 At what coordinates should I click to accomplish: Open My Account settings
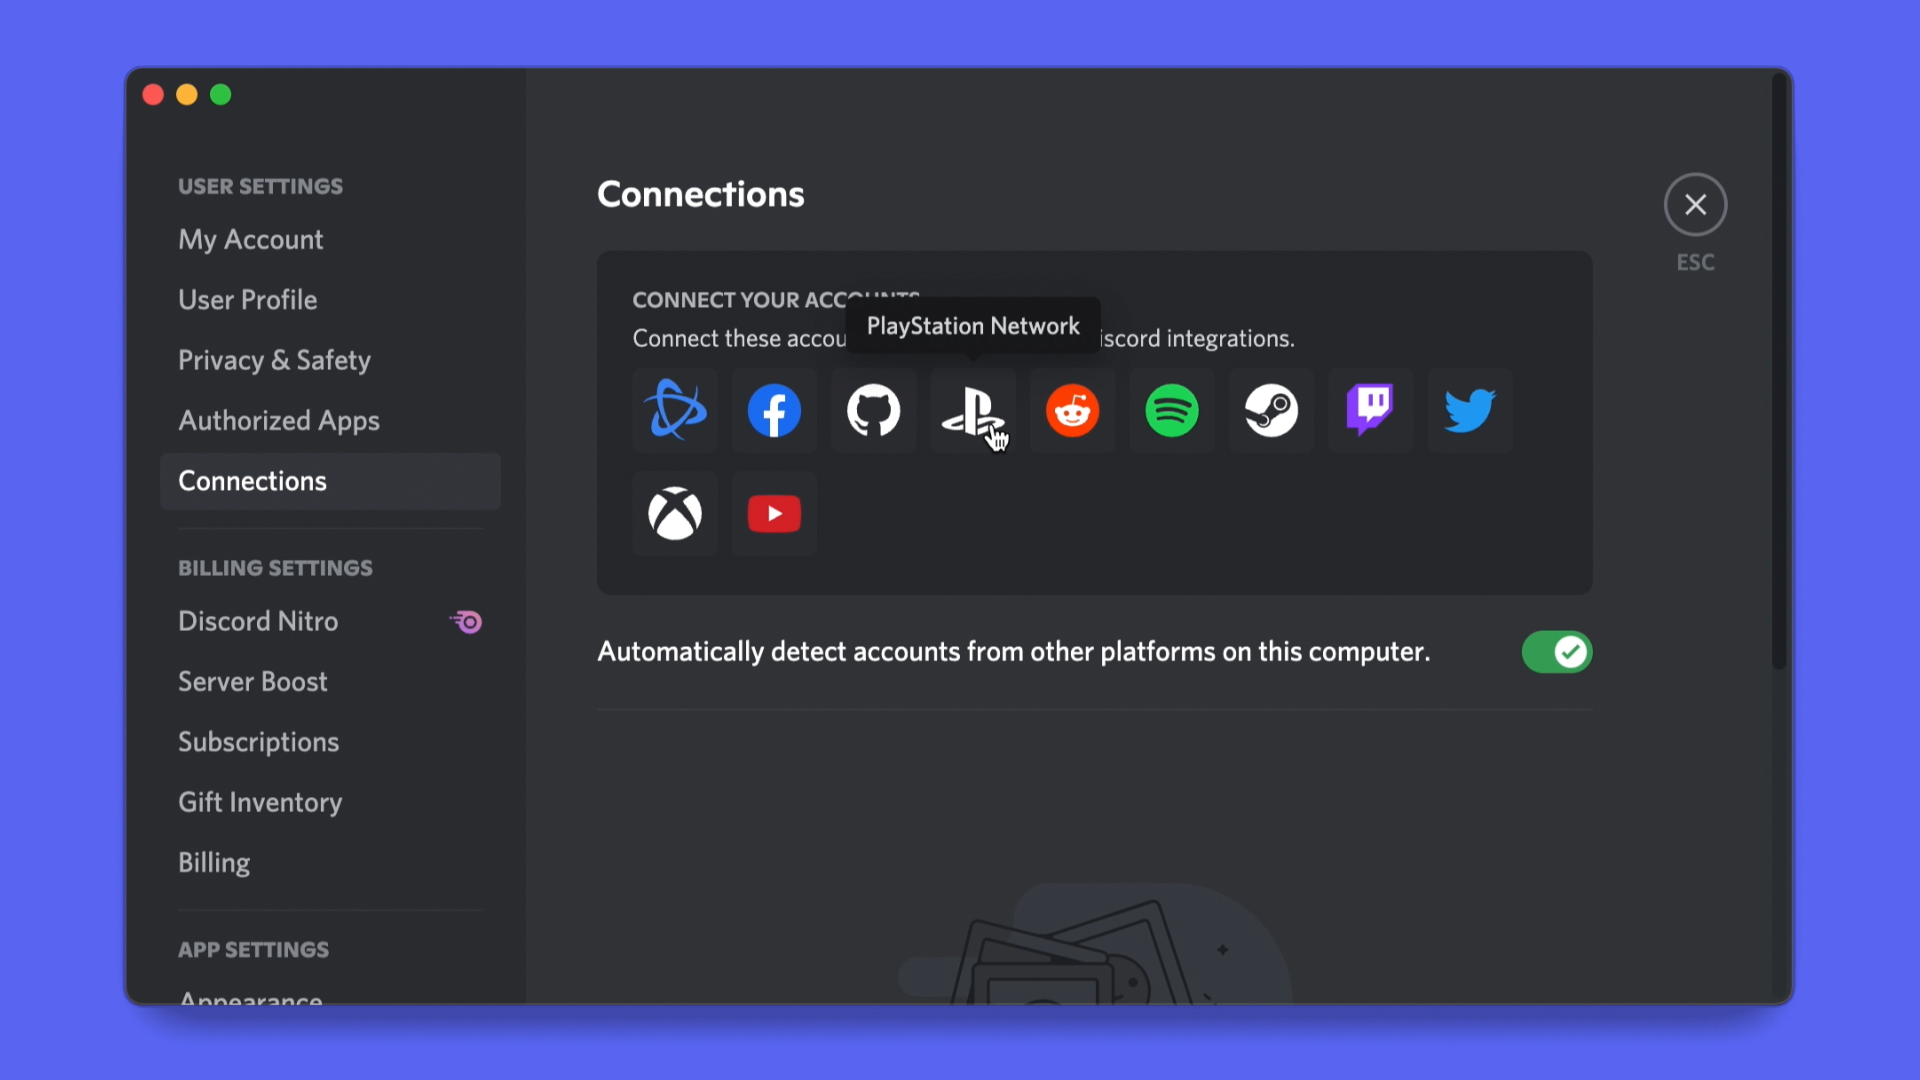pos(251,239)
